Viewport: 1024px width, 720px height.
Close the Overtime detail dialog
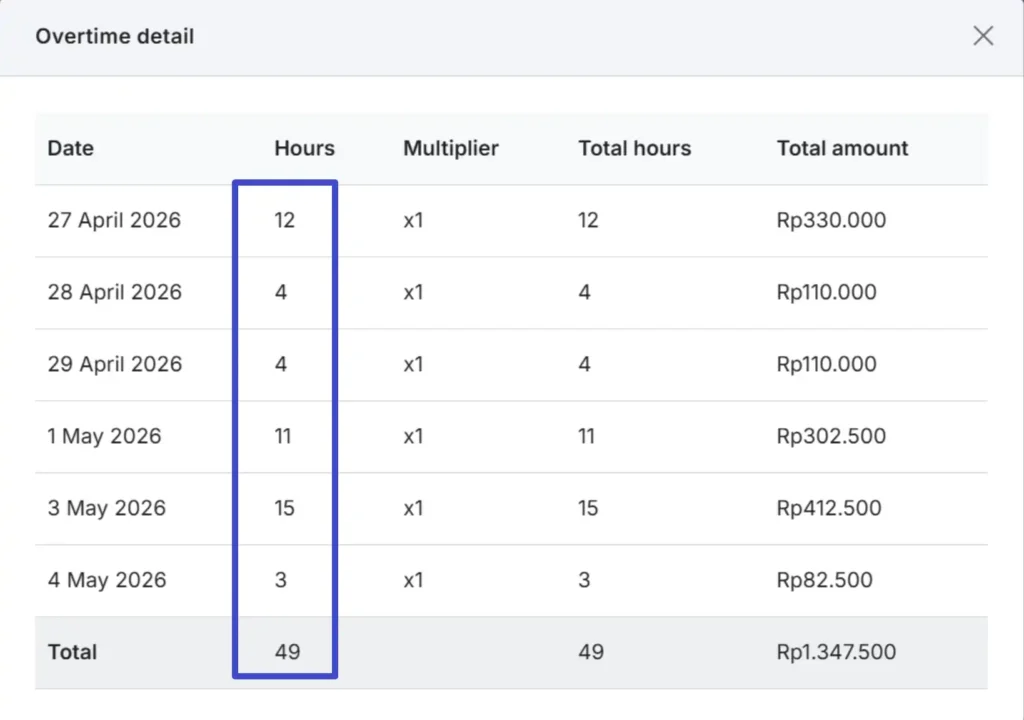click(983, 36)
